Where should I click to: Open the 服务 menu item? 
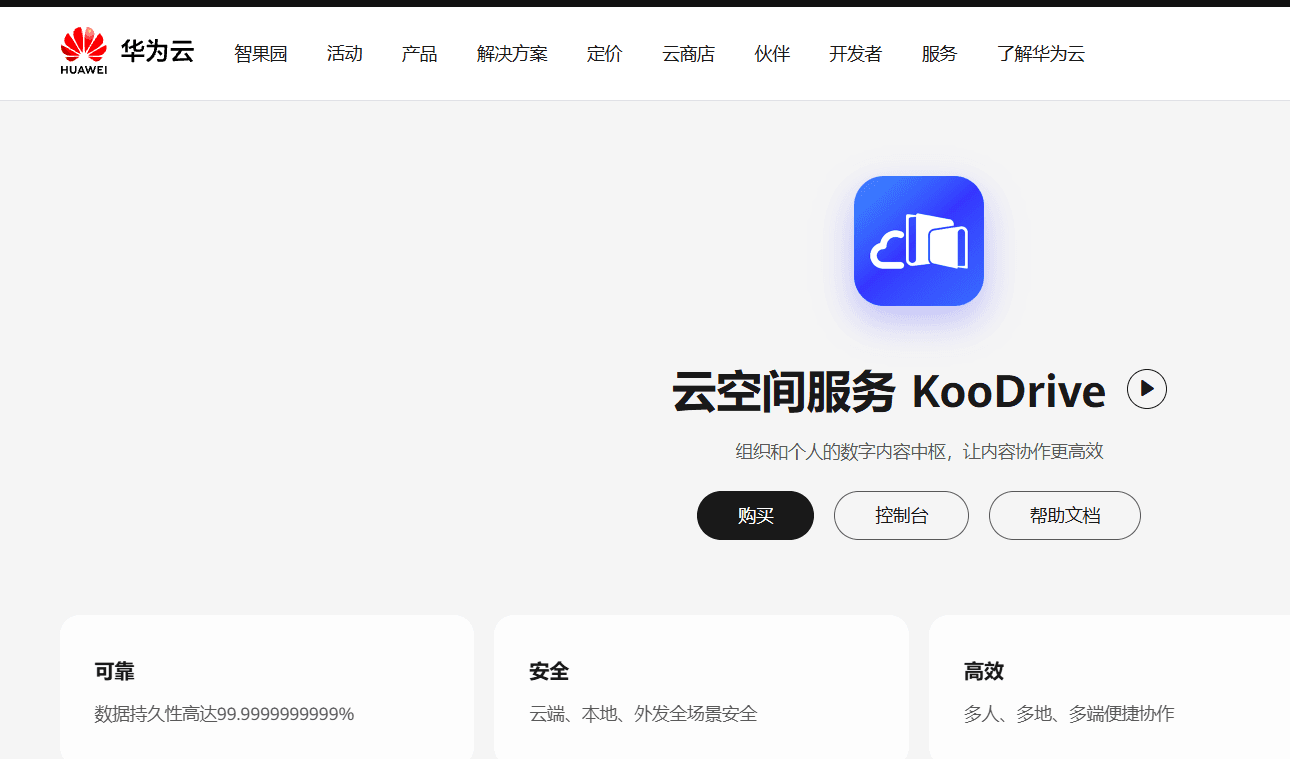point(940,54)
